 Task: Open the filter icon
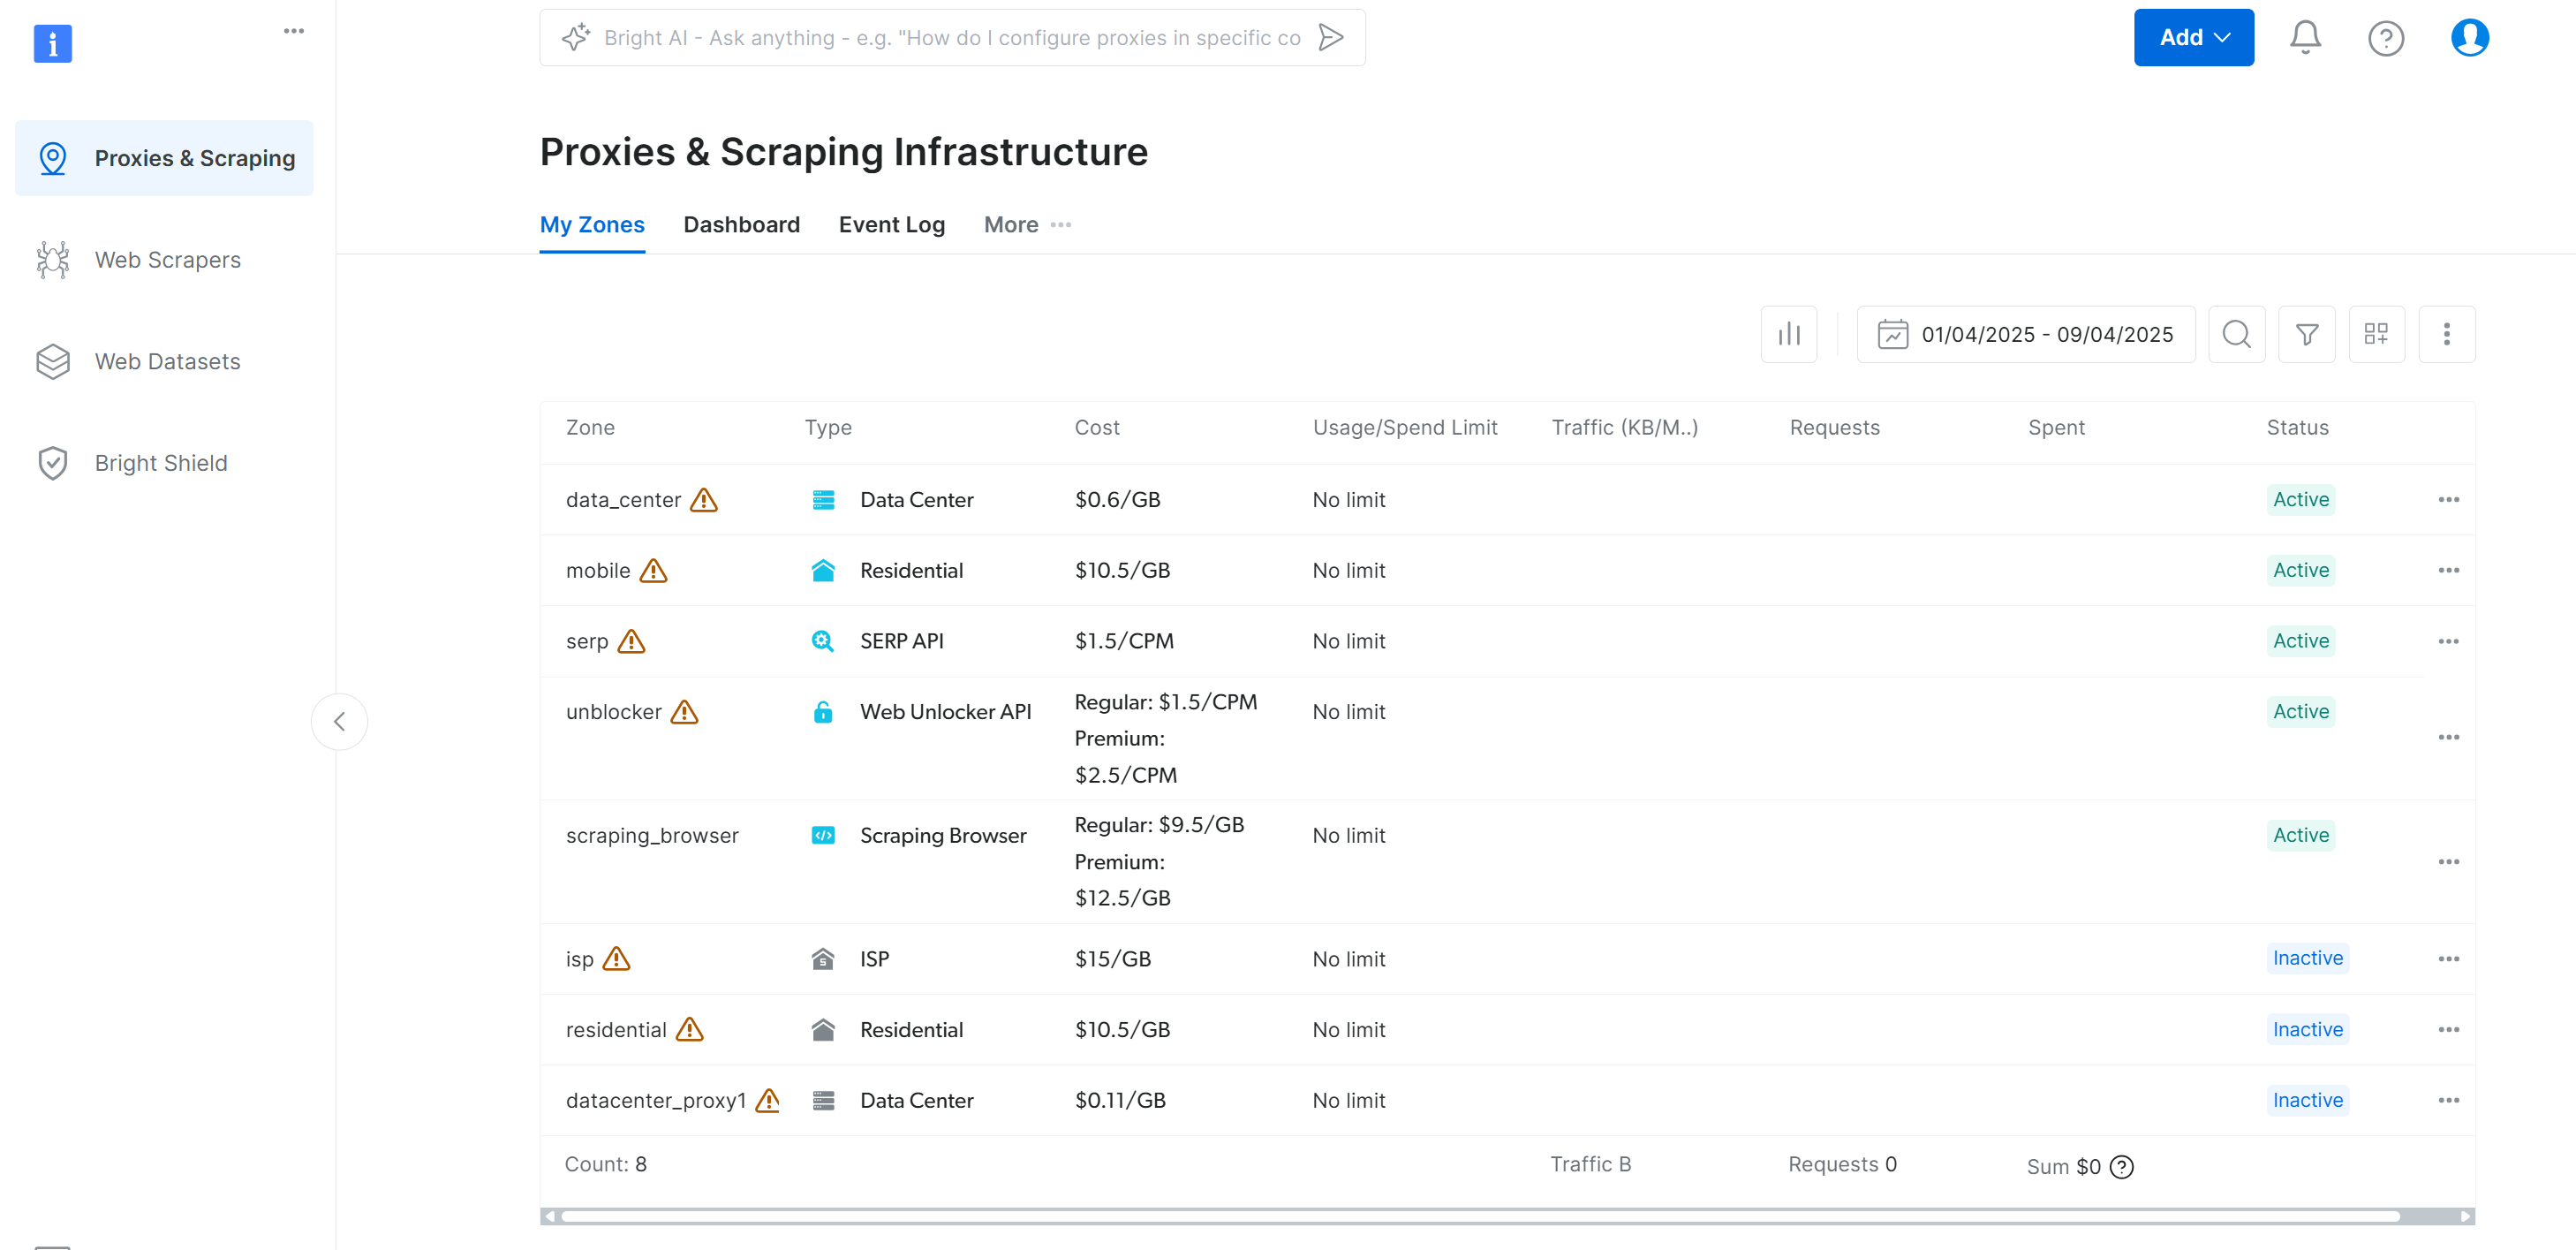2307,334
